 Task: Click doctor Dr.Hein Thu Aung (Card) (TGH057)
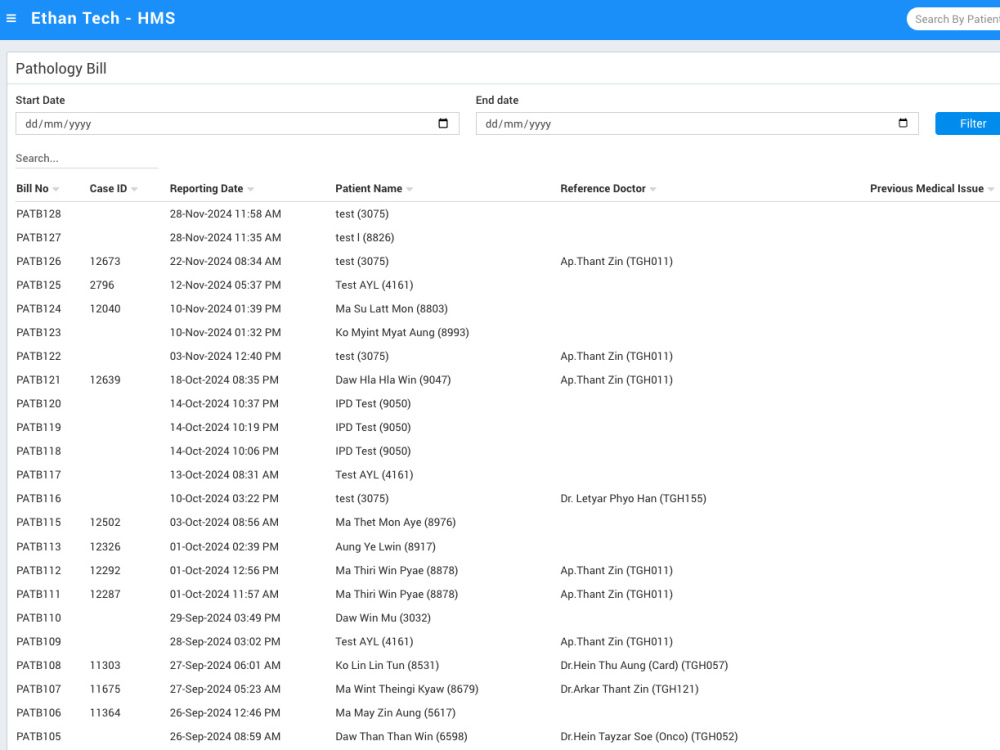tap(644, 665)
